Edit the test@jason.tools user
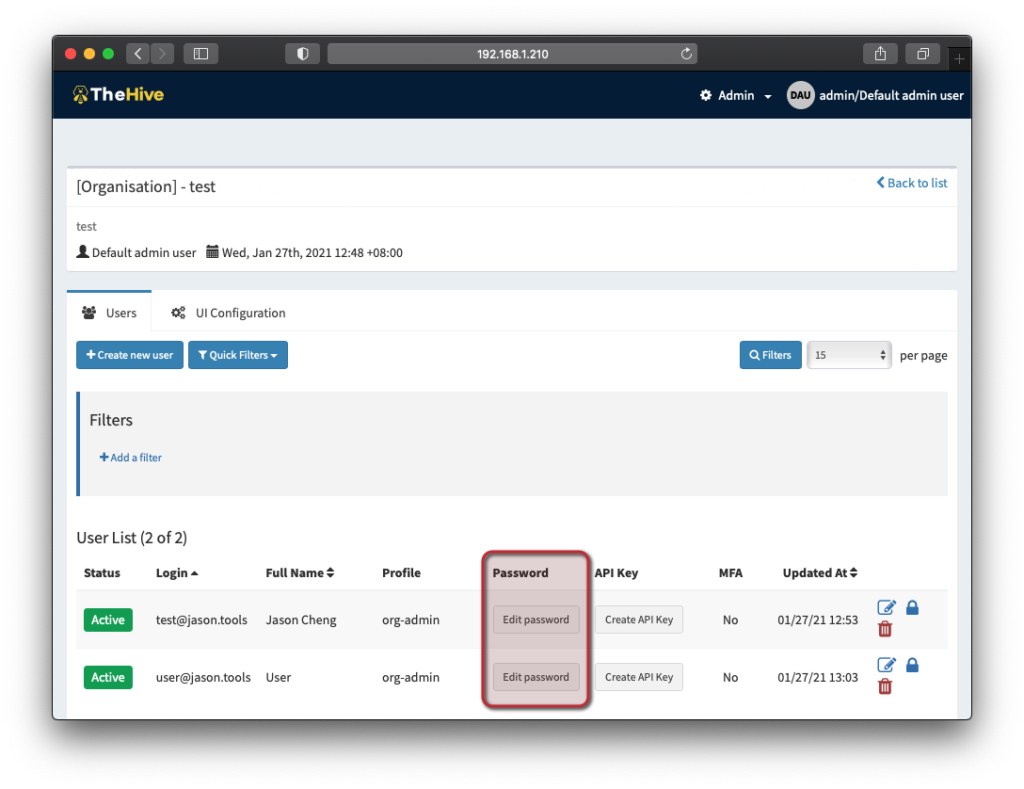Screen dimensions: 1024x789 (x=886, y=607)
